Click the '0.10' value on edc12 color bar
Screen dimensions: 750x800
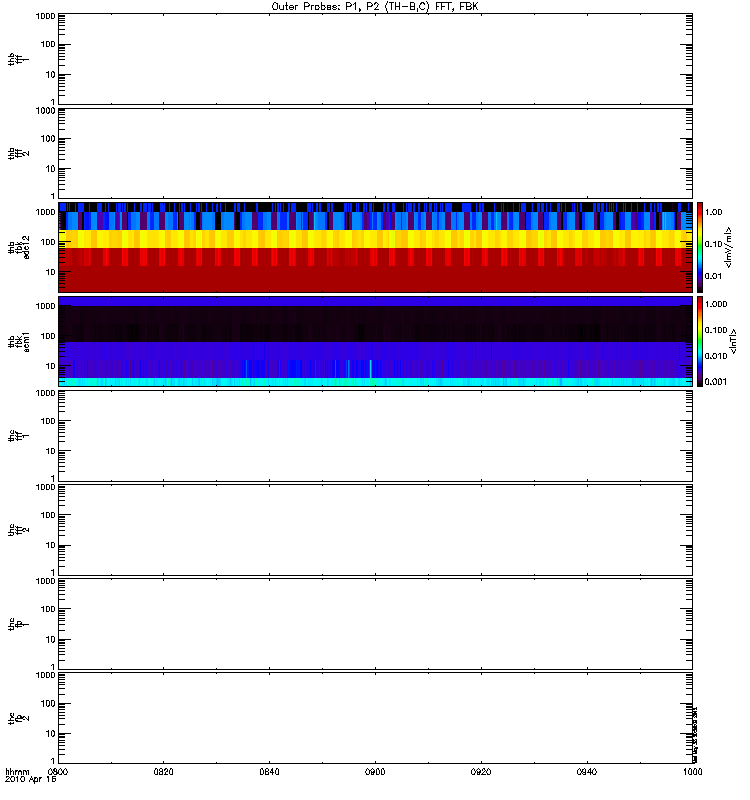click(713, 244)
